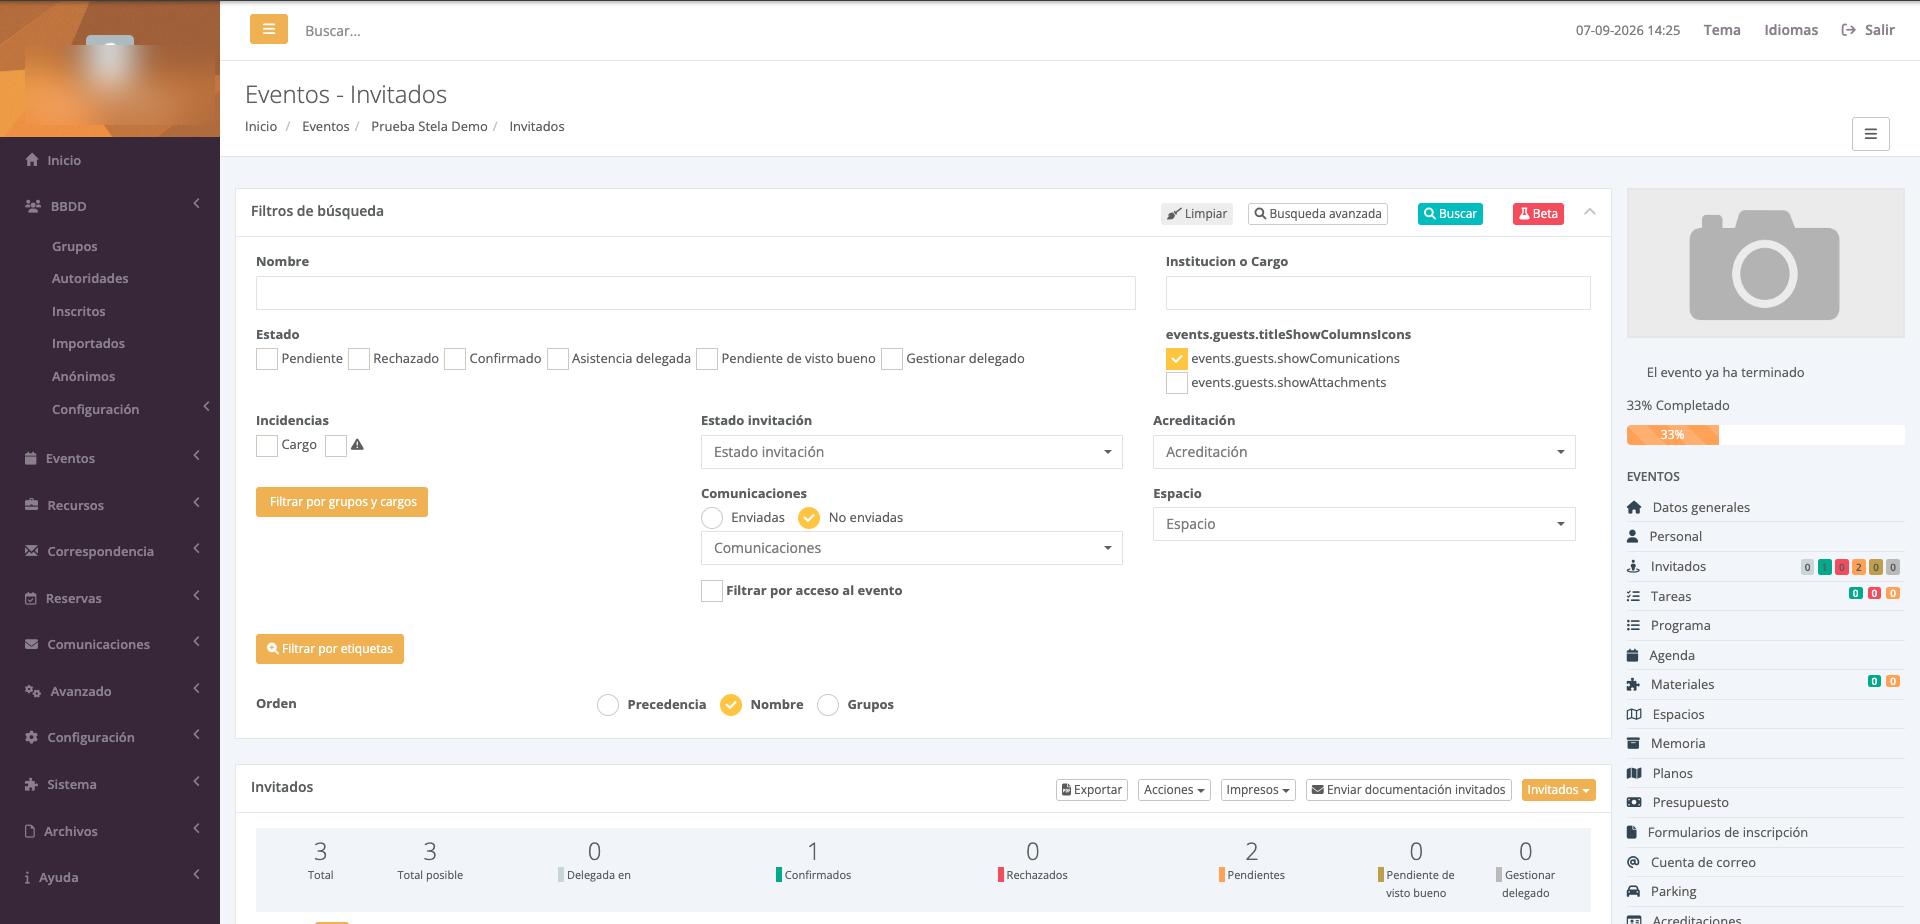This screenshot has height=924, width=1920.
Task: Click the warning triangle incidencias icon
Action: 357,445
